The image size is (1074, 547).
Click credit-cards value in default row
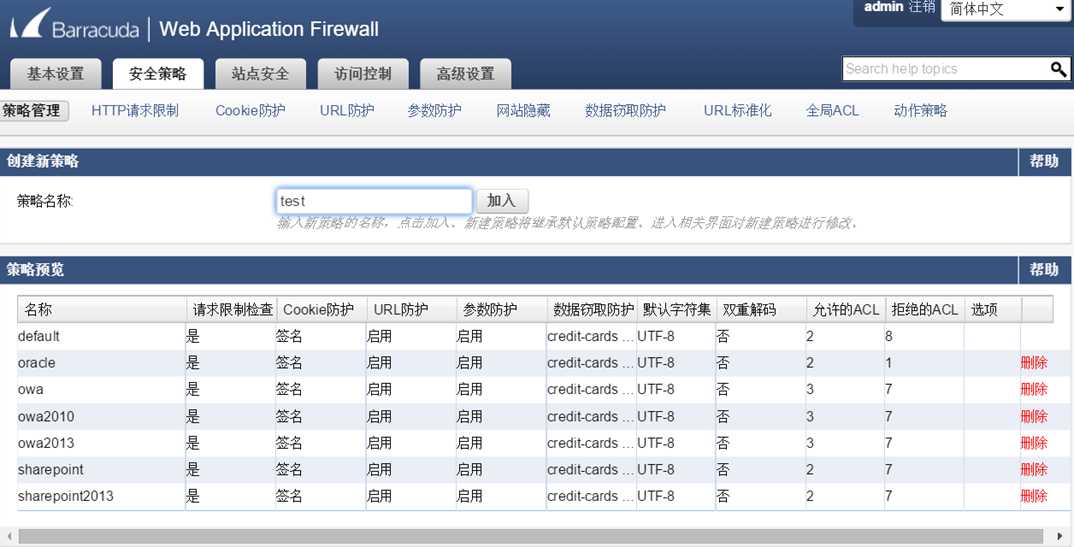[590, 336]
